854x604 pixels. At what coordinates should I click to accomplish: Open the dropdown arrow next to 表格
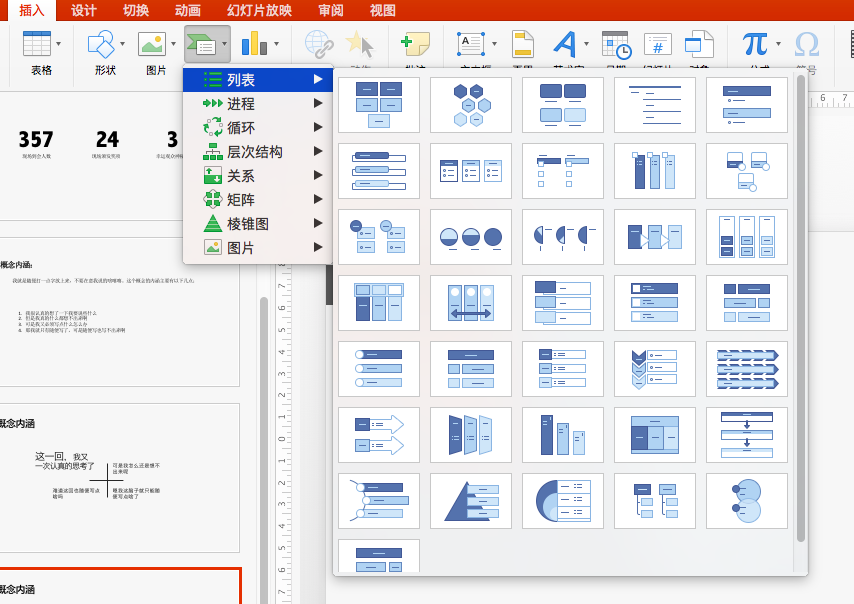point(58,44)
